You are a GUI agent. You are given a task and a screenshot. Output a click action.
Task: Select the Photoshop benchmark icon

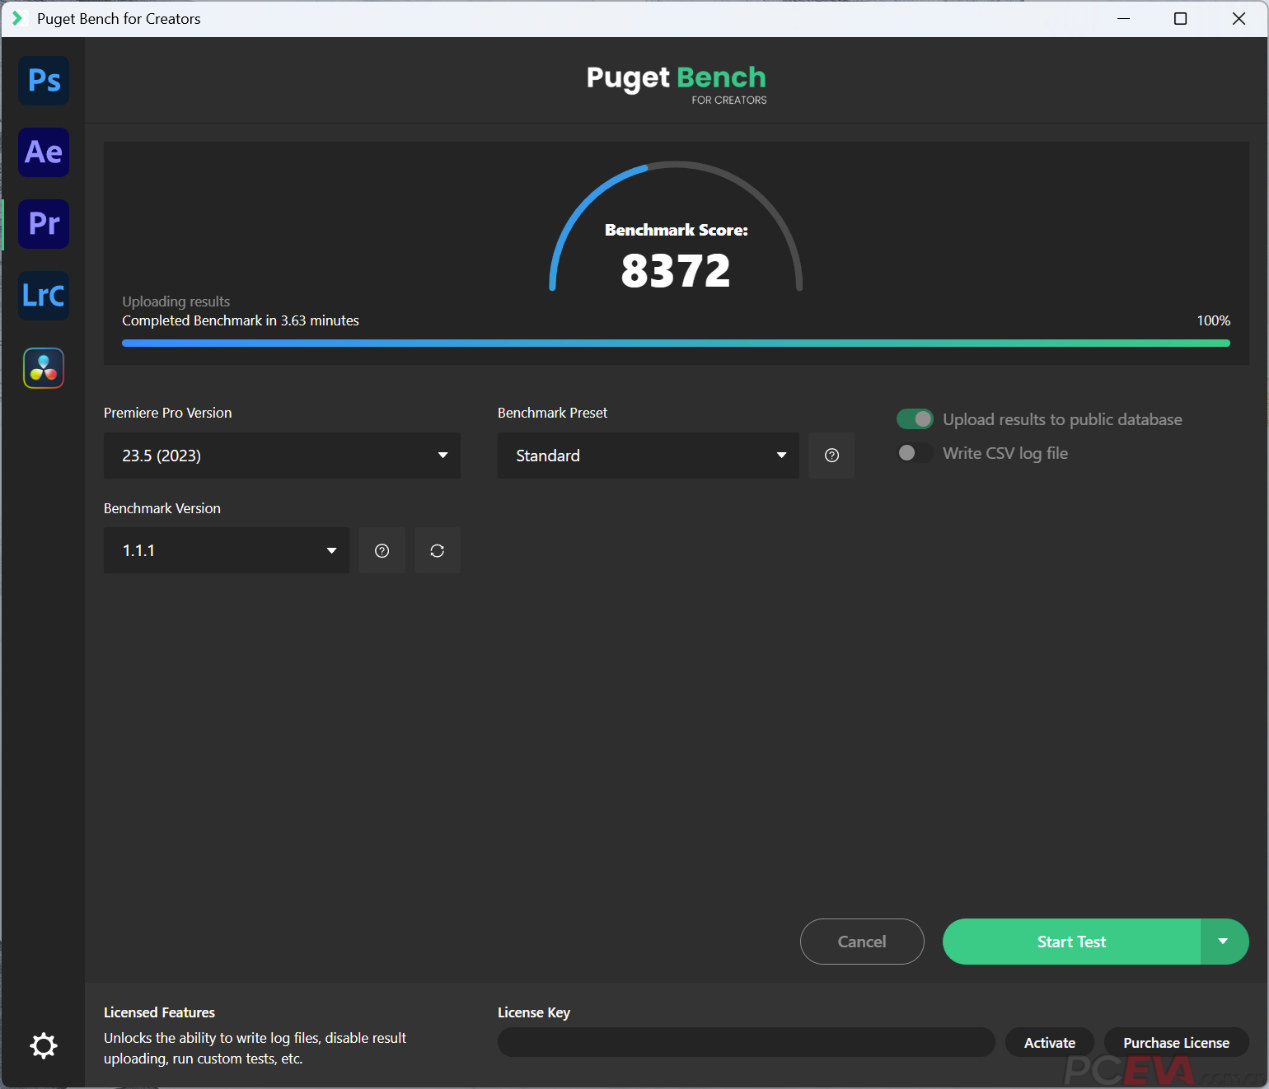click(x=44, y=81)
